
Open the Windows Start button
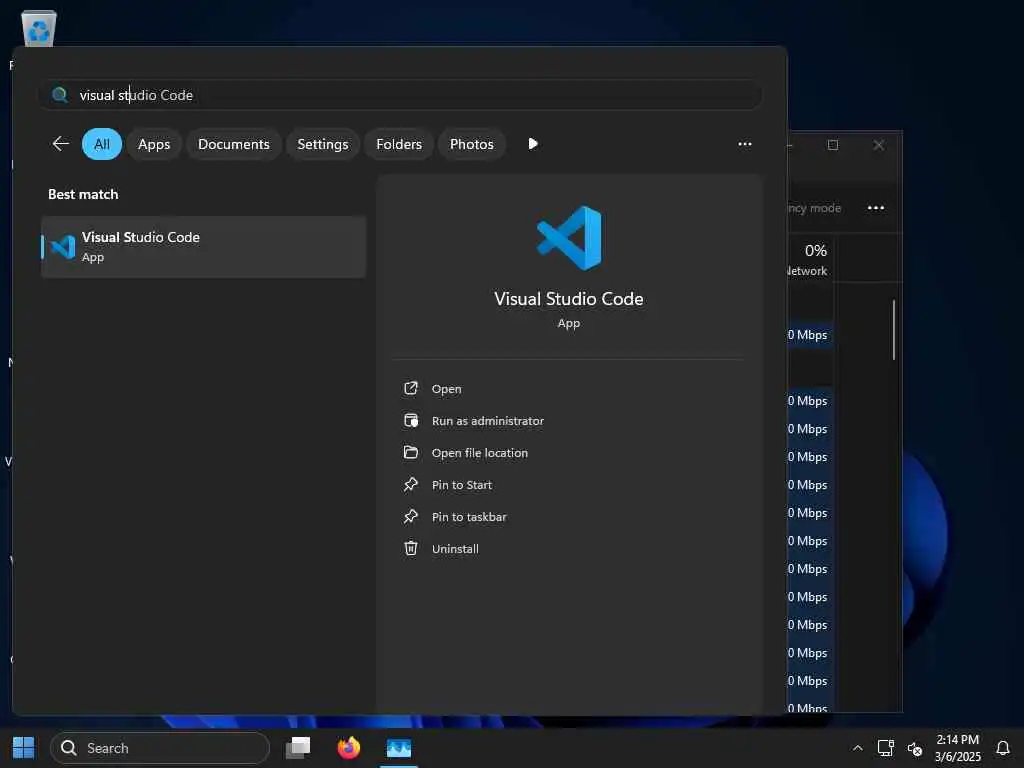(24, 748)
